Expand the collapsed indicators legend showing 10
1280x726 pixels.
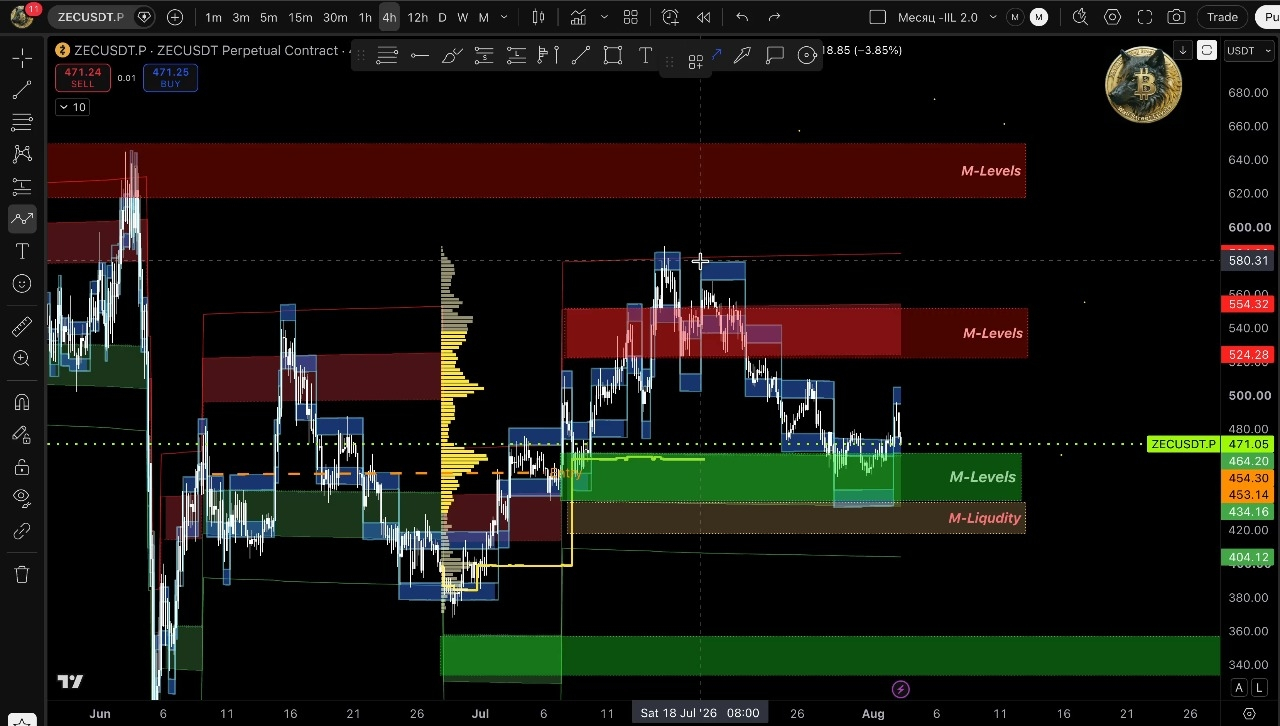point(72,107)
